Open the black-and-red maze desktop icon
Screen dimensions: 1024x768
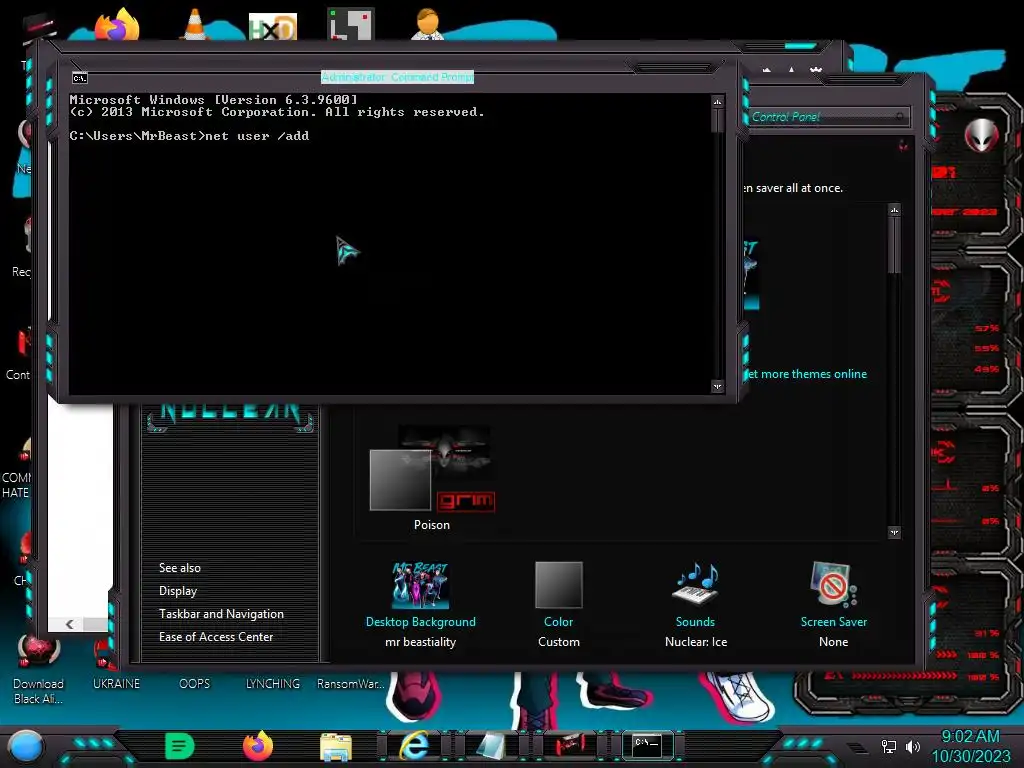pyautogui.click(x=351, y=24)
